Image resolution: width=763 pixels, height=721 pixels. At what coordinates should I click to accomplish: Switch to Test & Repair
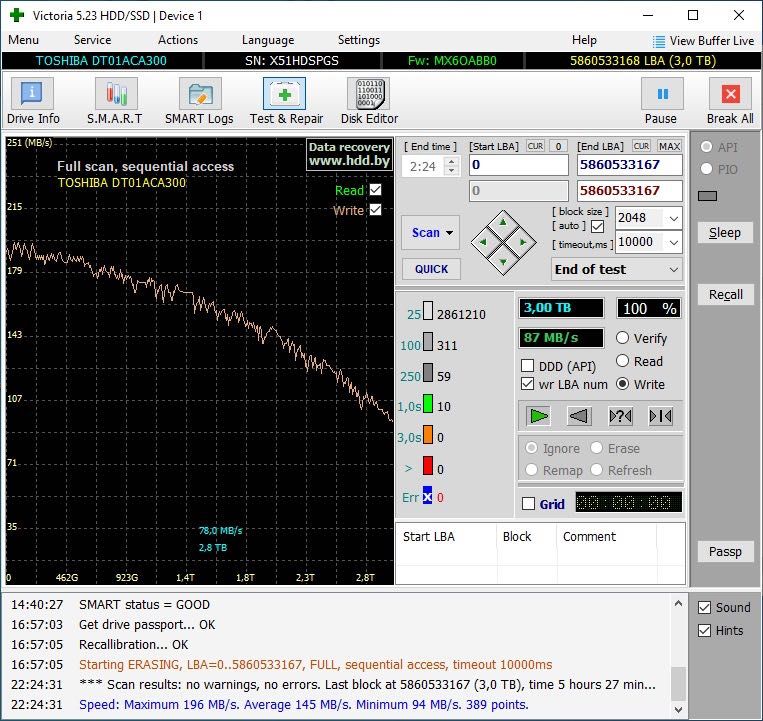pyautogui.click(x=286, y=101)
